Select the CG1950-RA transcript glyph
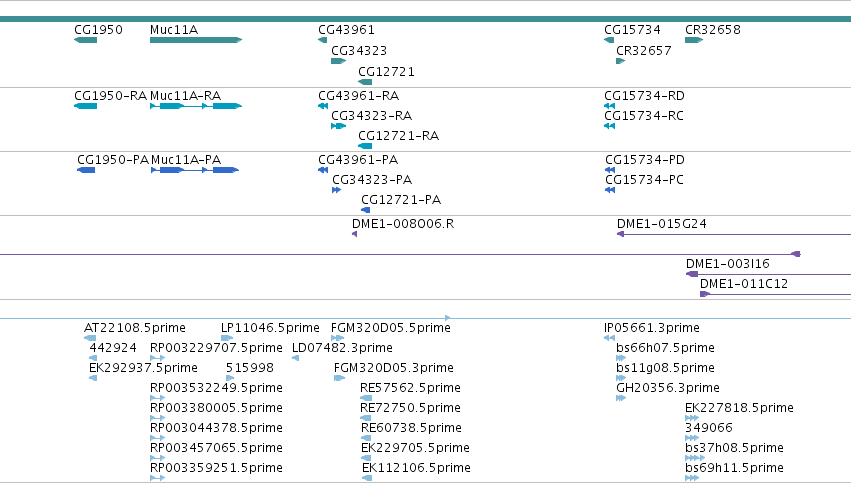Viewport: 851px width, 483px height. pos(85,106)
